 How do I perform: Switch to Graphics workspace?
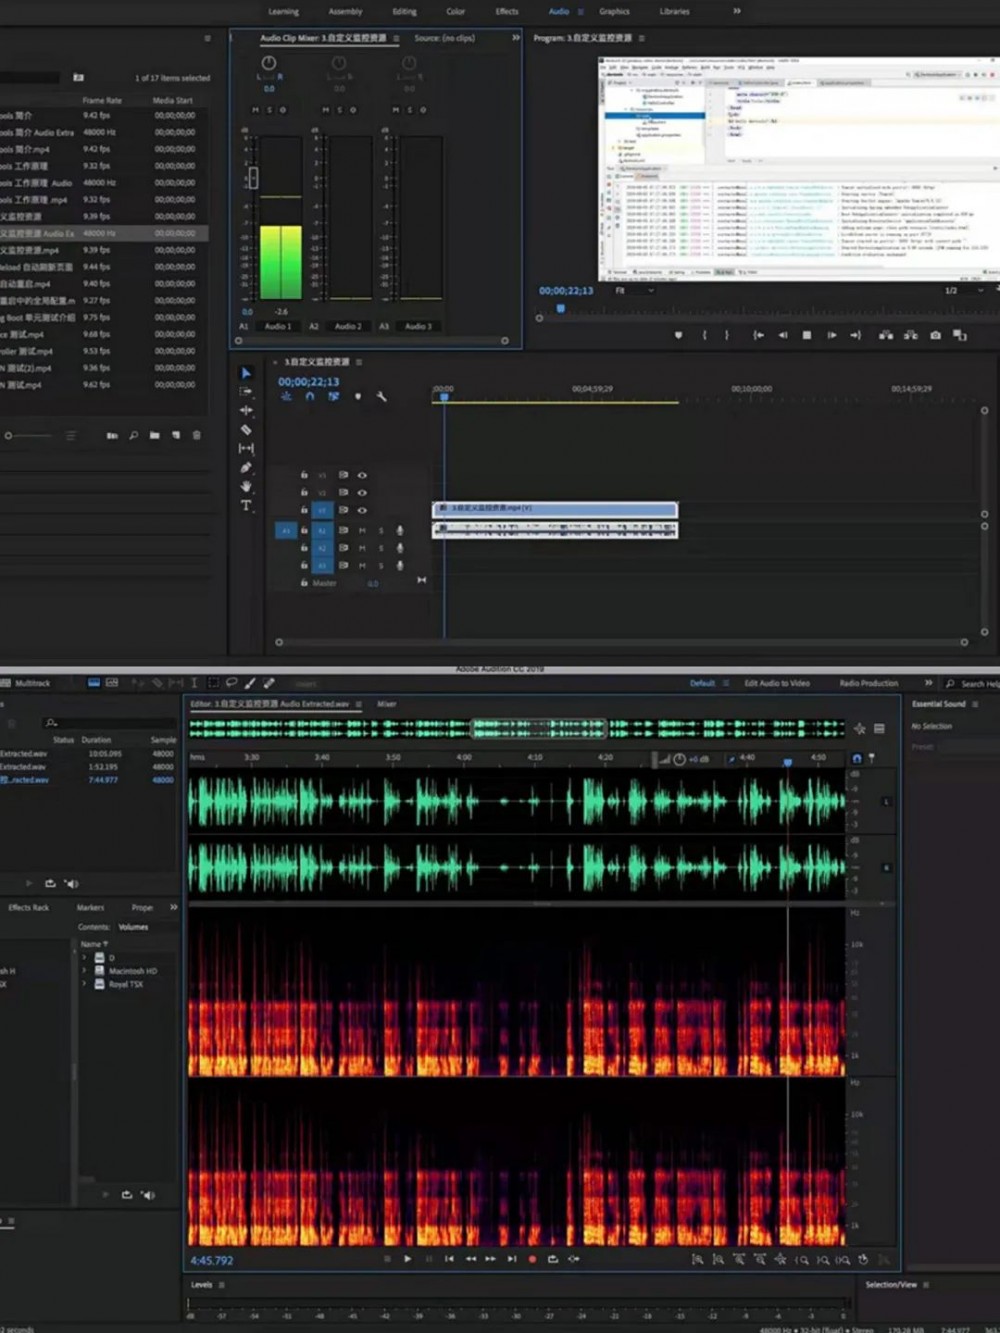pyautogui.click(x=614, y=11)
